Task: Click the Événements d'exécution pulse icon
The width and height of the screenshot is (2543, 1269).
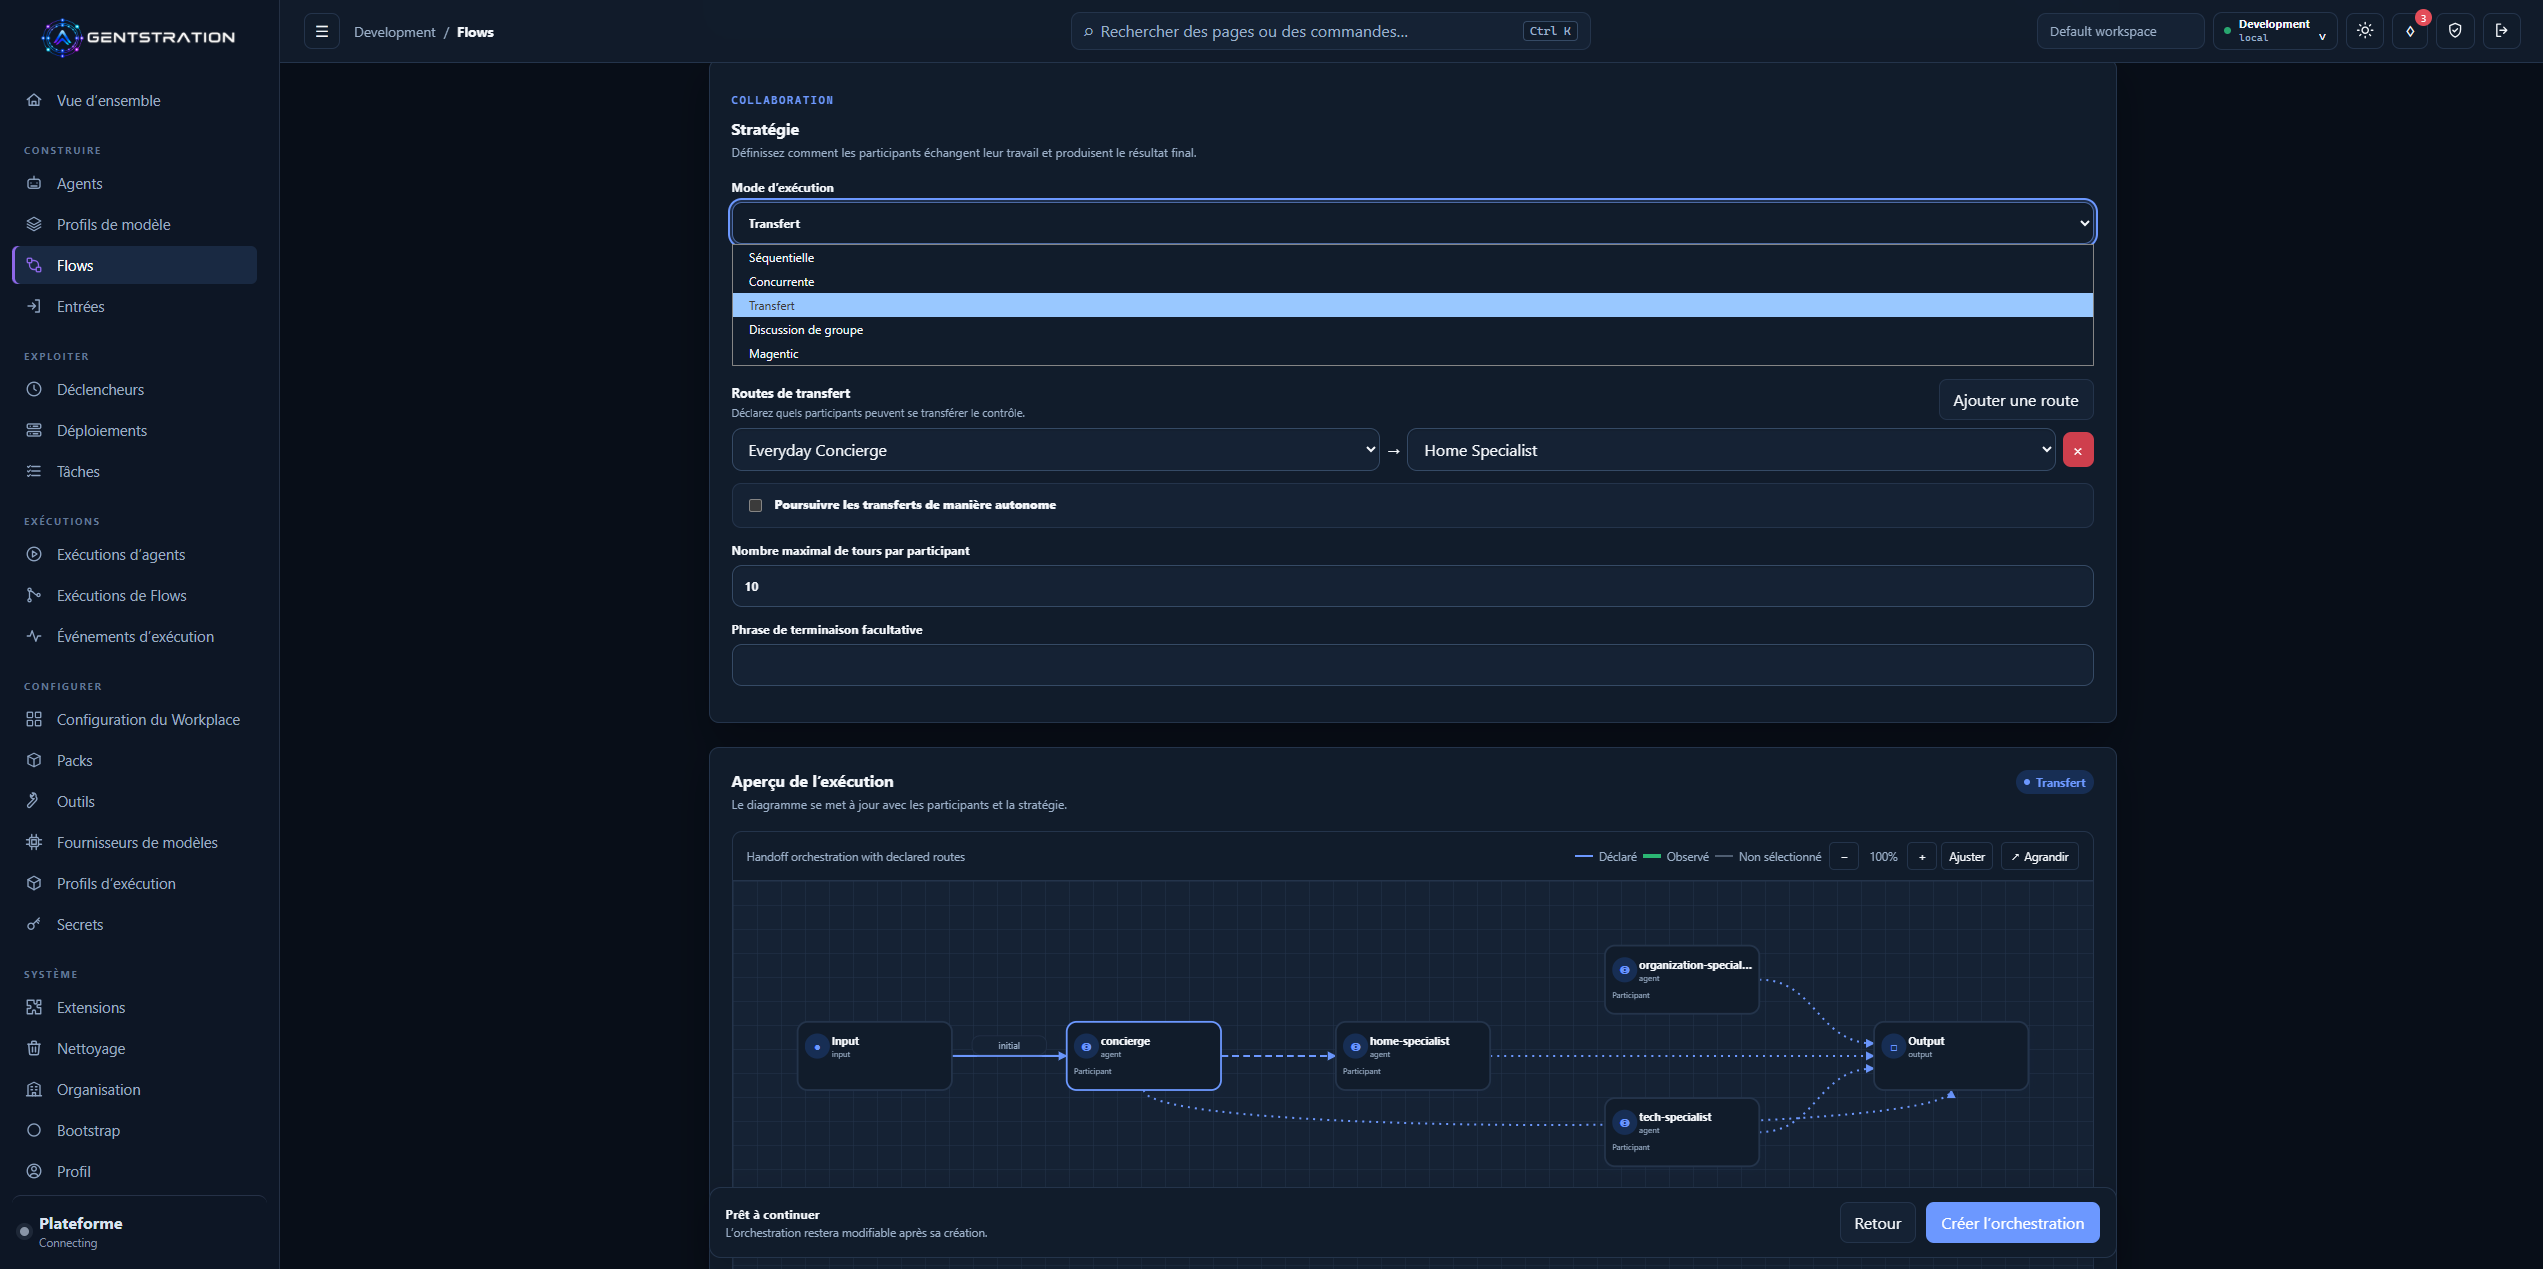Action: tap(34, 636)
